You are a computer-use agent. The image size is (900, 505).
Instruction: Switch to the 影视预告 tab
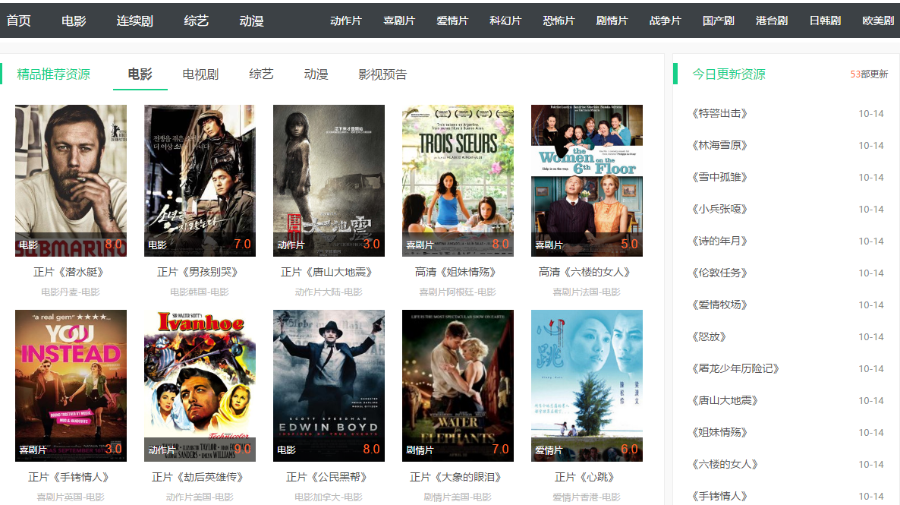[382, 74]
